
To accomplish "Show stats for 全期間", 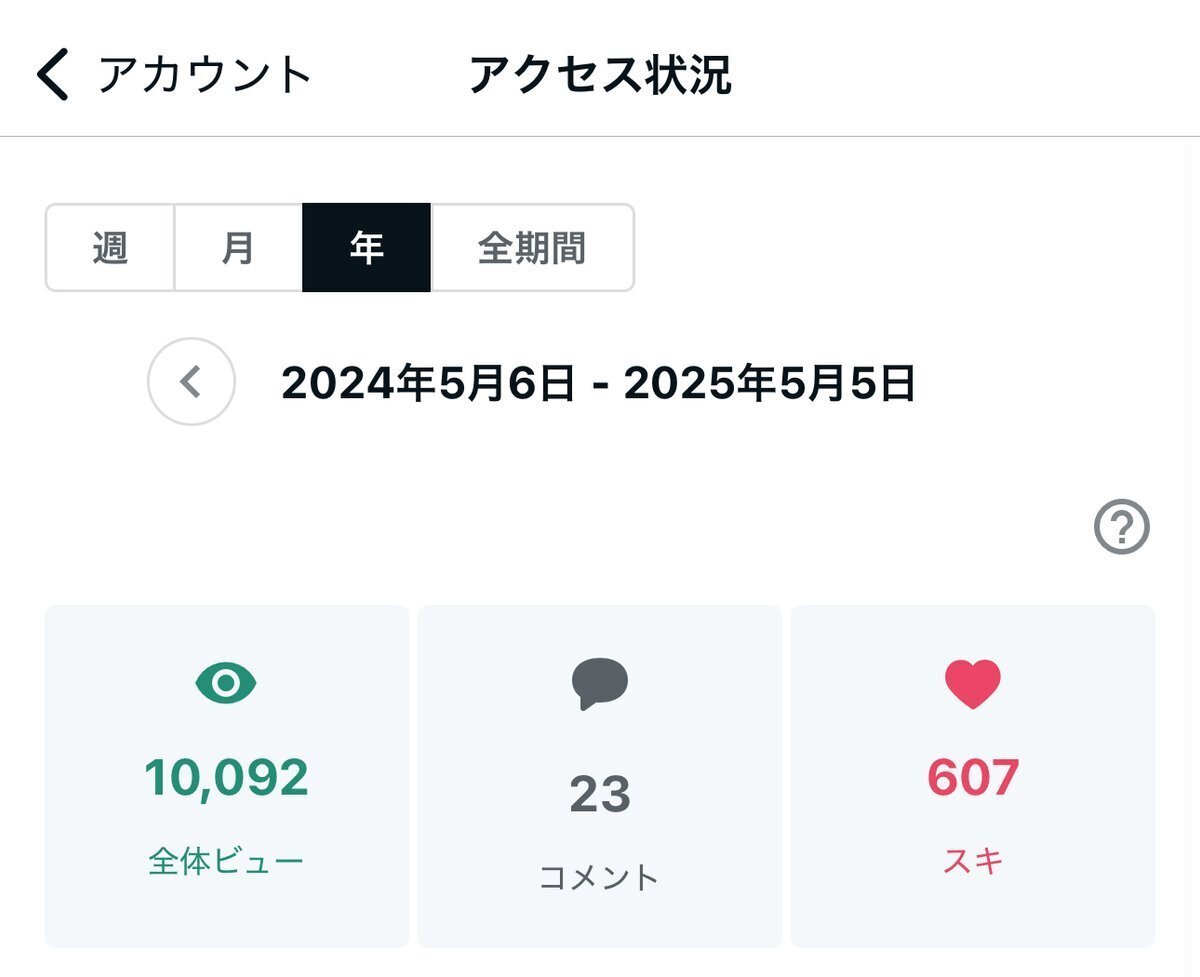I will point(532,248).
